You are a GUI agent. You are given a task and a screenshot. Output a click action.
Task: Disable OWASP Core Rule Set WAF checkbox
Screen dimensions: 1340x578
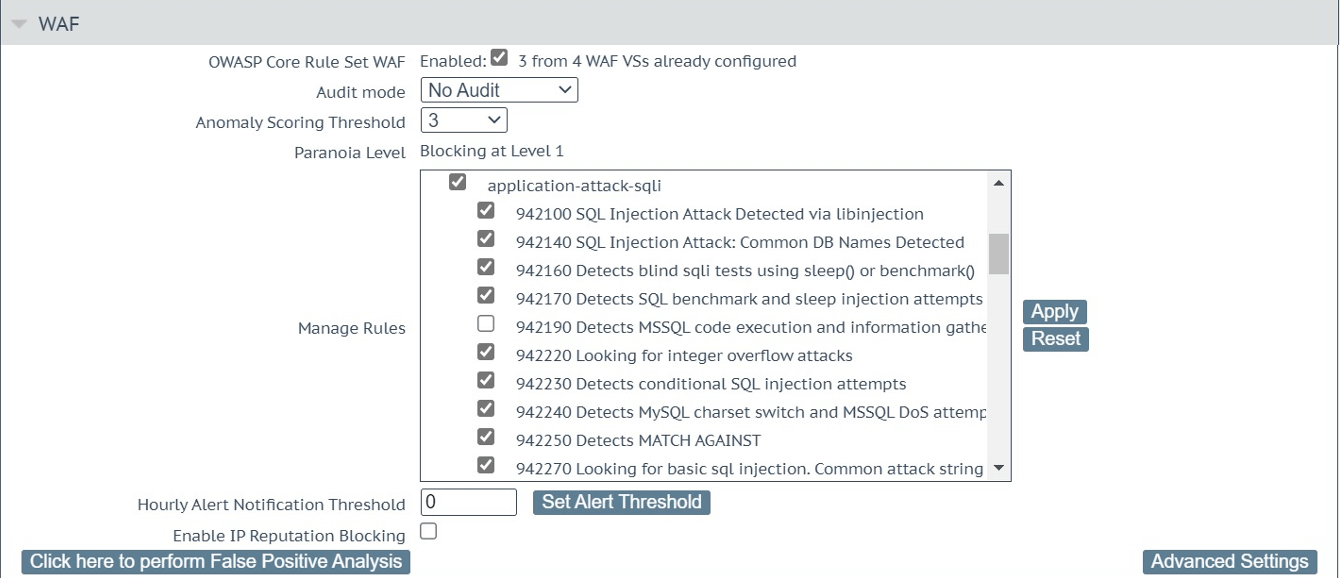500,59
